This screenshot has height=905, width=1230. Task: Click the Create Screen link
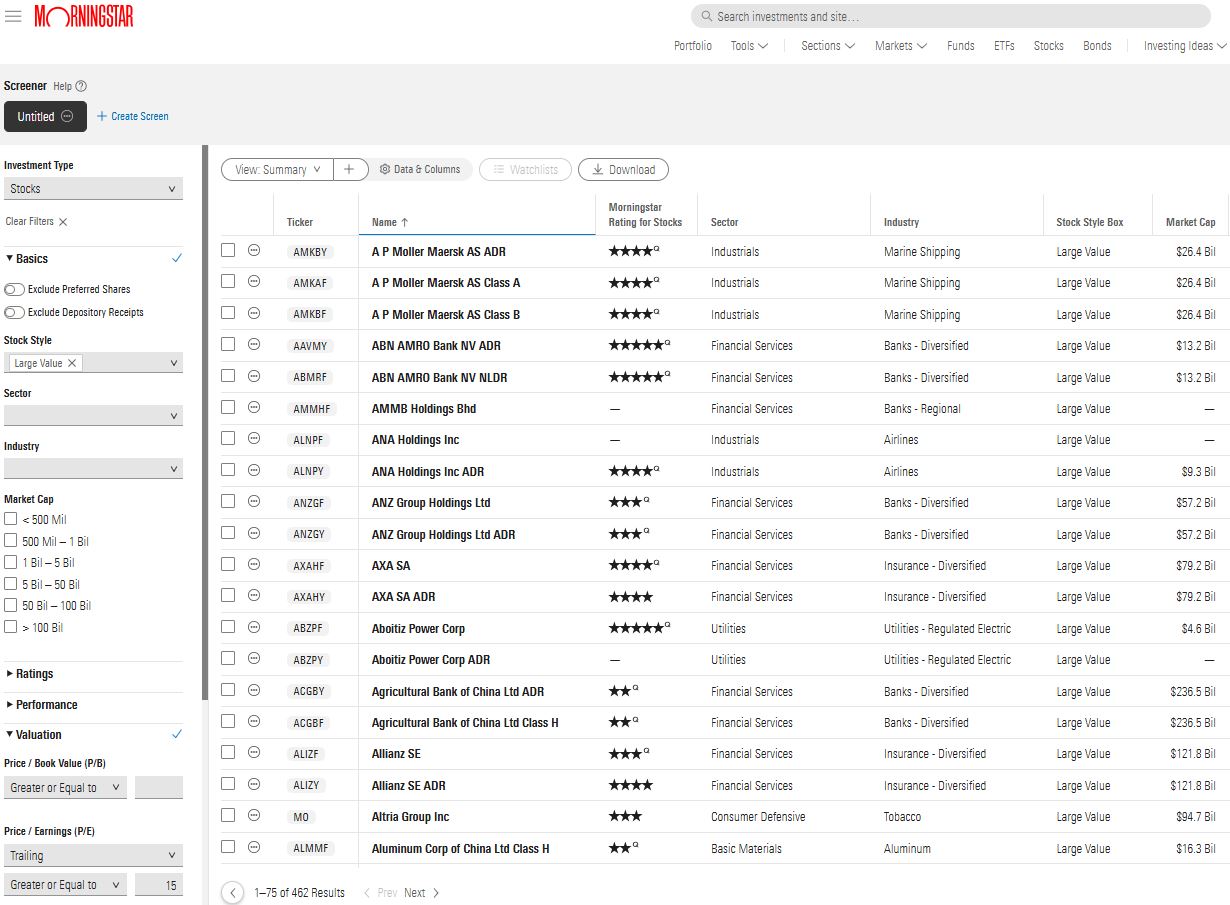(133, 116)
